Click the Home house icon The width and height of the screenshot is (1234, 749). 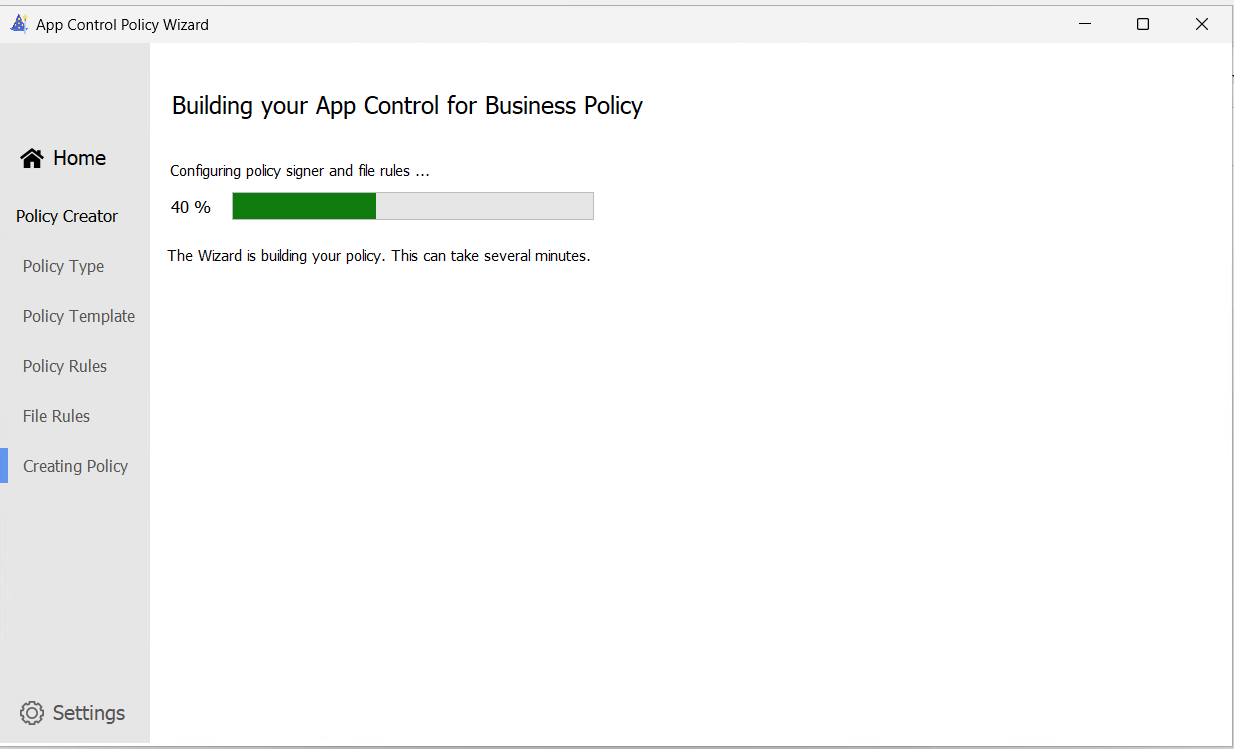(x=32, y=158)
